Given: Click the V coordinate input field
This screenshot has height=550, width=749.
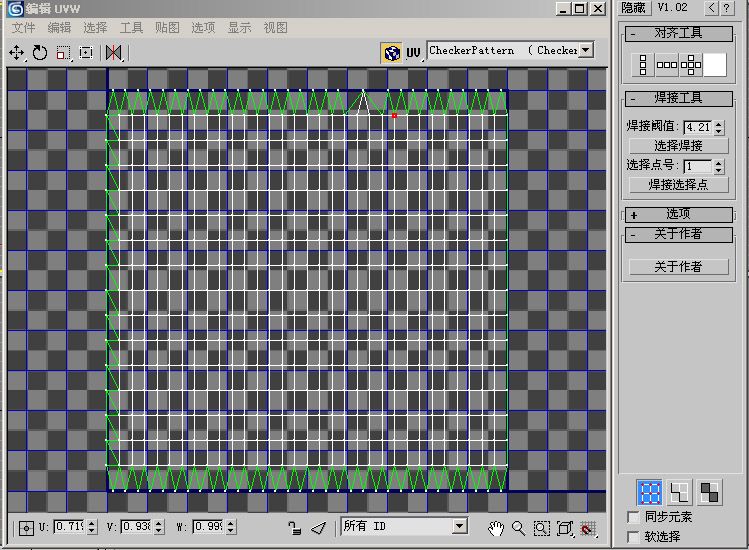Looking at the screenshot, I should tap(136, 527).
